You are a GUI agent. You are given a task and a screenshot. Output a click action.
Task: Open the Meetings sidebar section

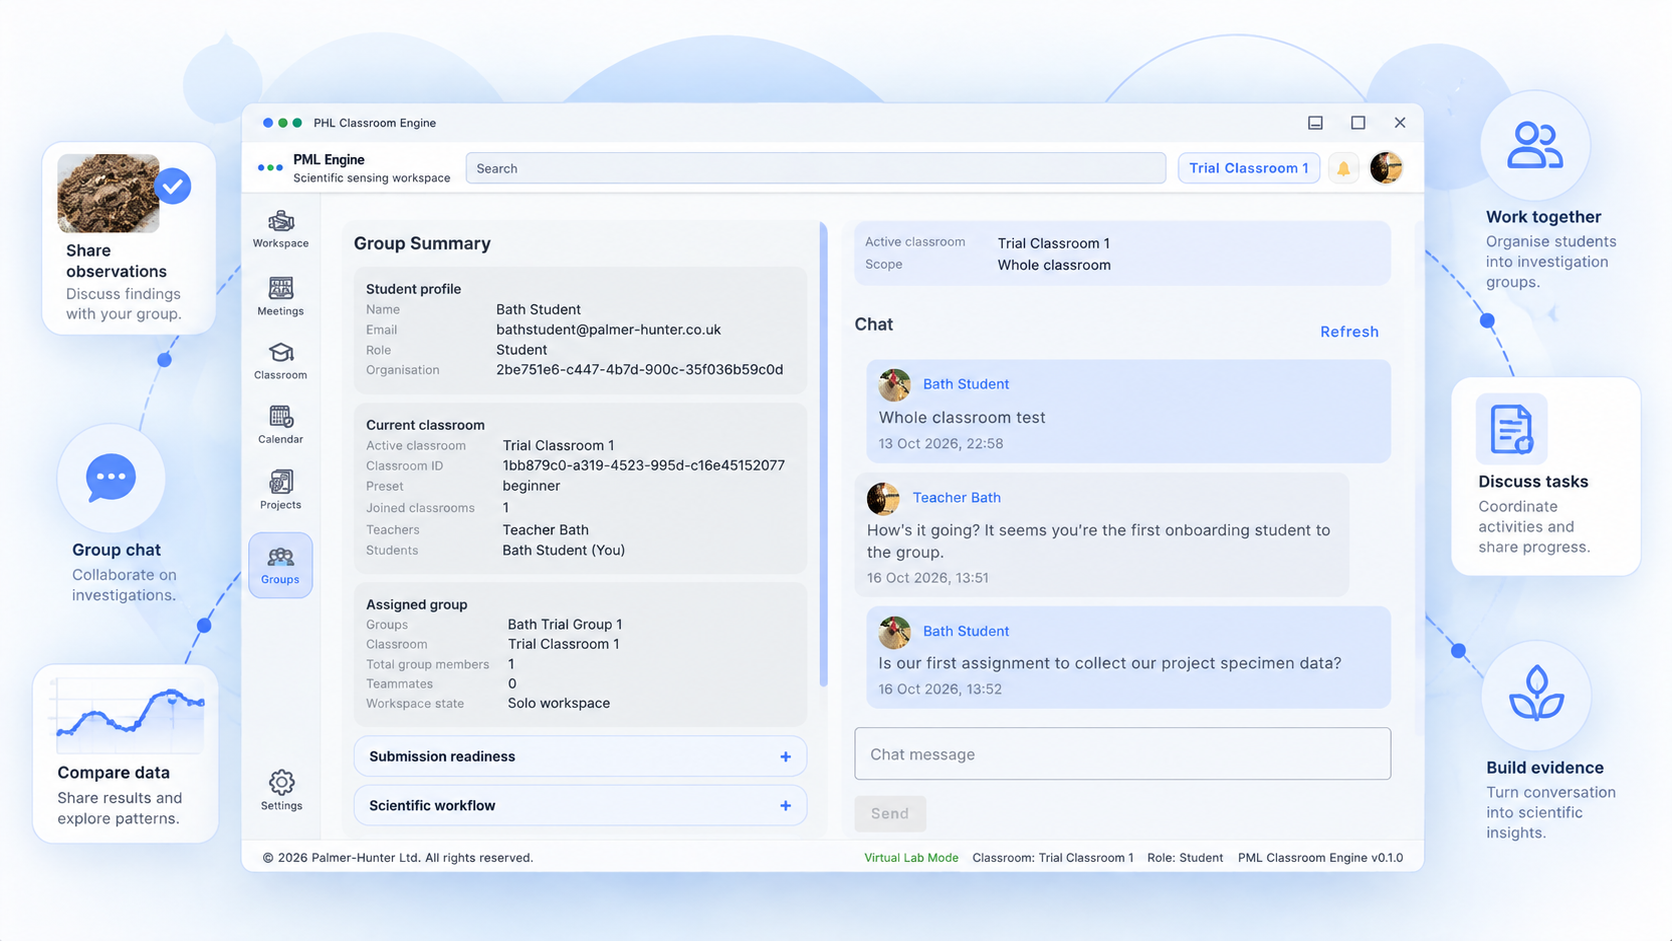[280, 296]
